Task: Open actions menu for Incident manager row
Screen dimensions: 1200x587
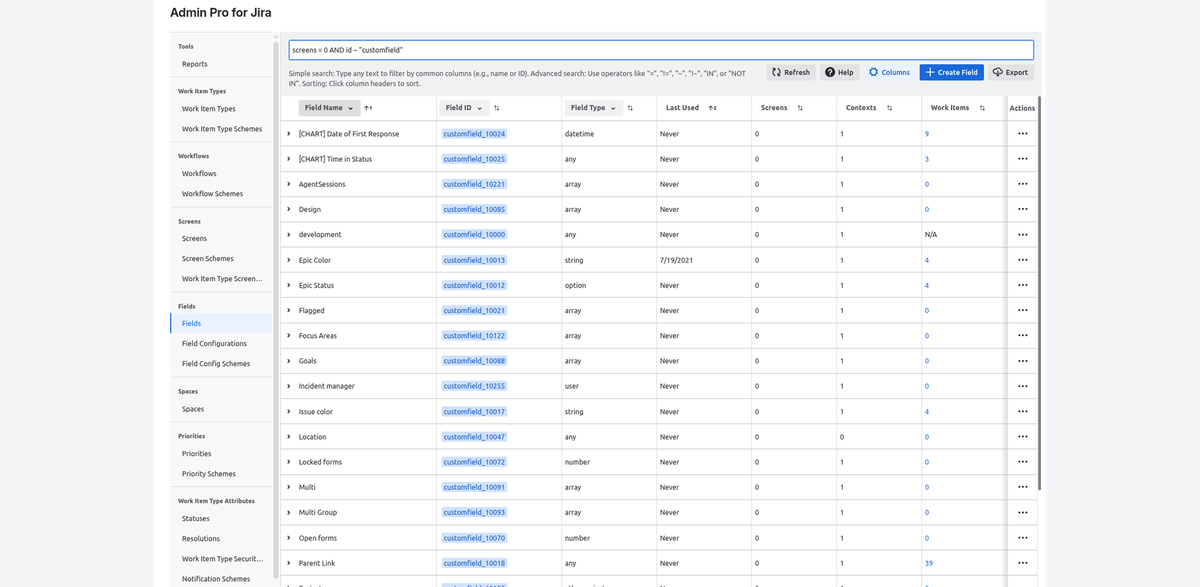Action: point(1022,386)
